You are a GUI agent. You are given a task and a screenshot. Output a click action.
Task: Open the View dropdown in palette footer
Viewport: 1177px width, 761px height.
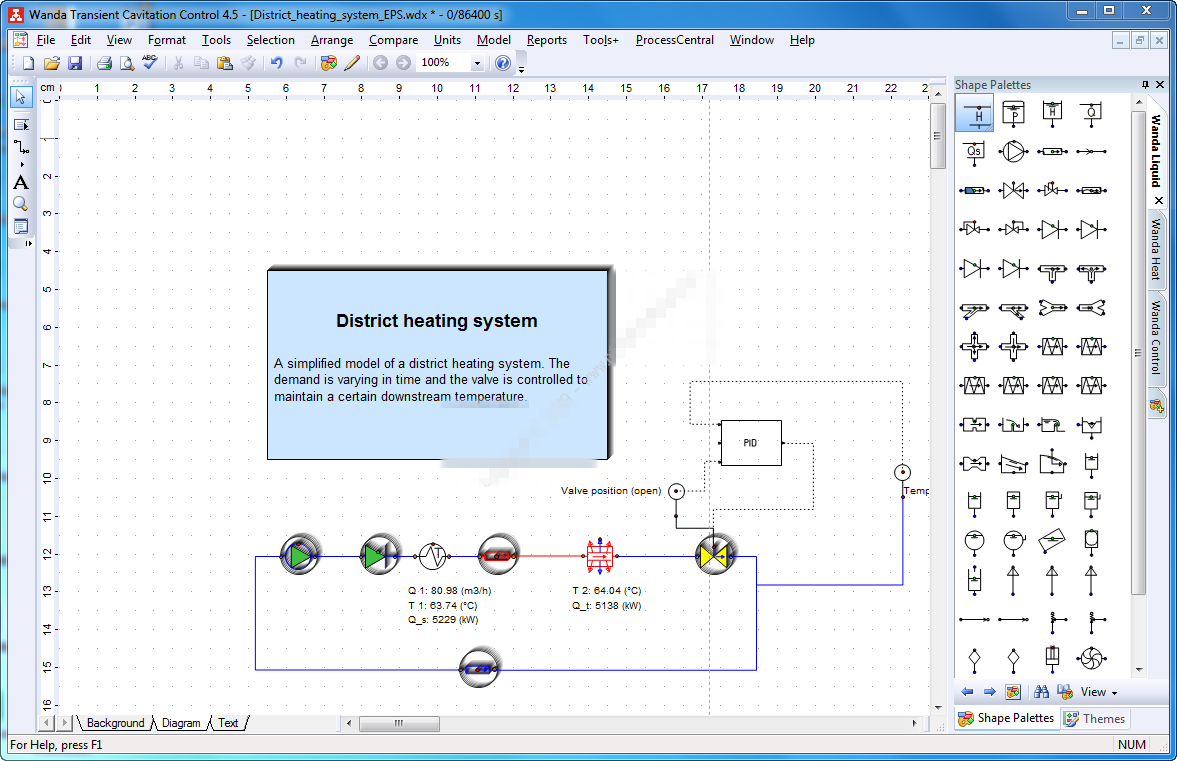point(1099,692)
